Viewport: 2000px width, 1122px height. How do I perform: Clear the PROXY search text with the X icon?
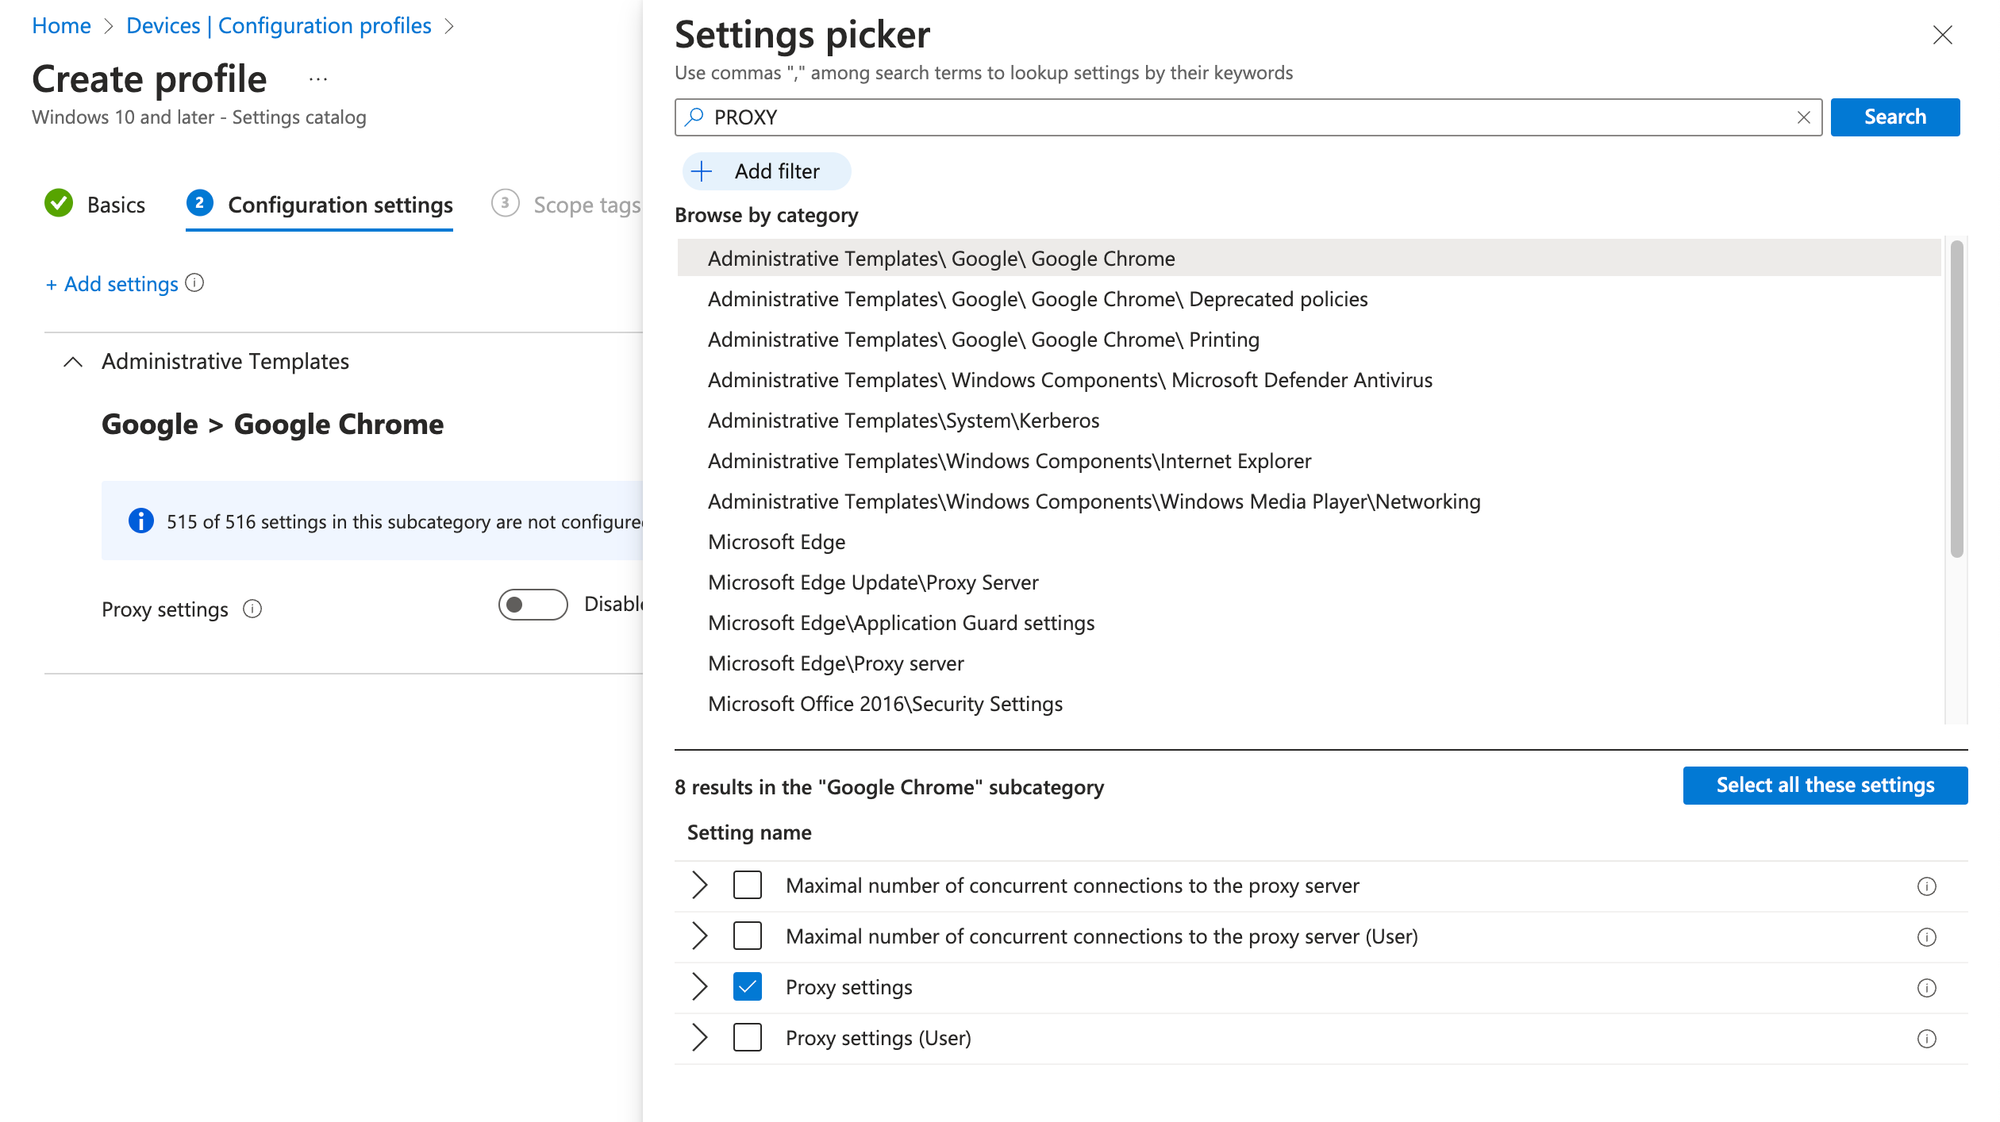point(1803,117)
